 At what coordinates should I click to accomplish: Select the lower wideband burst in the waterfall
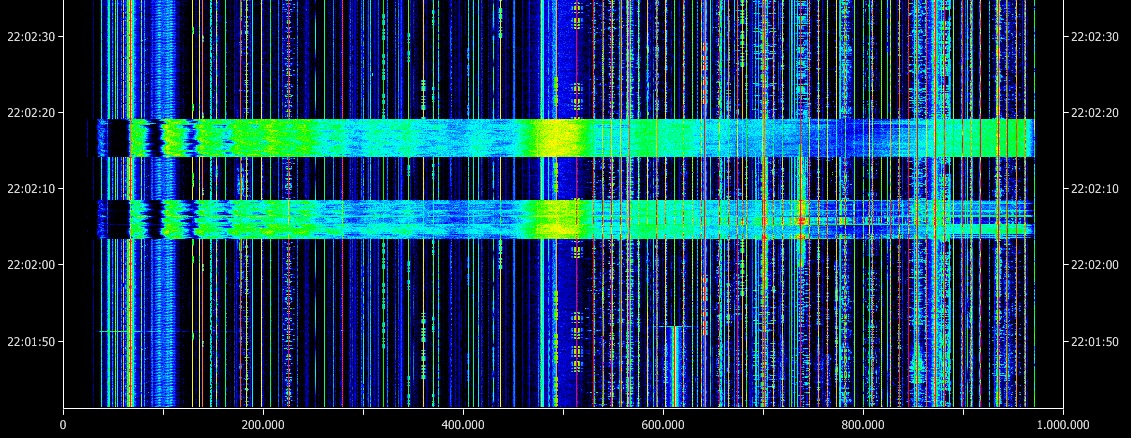point(566,219)
